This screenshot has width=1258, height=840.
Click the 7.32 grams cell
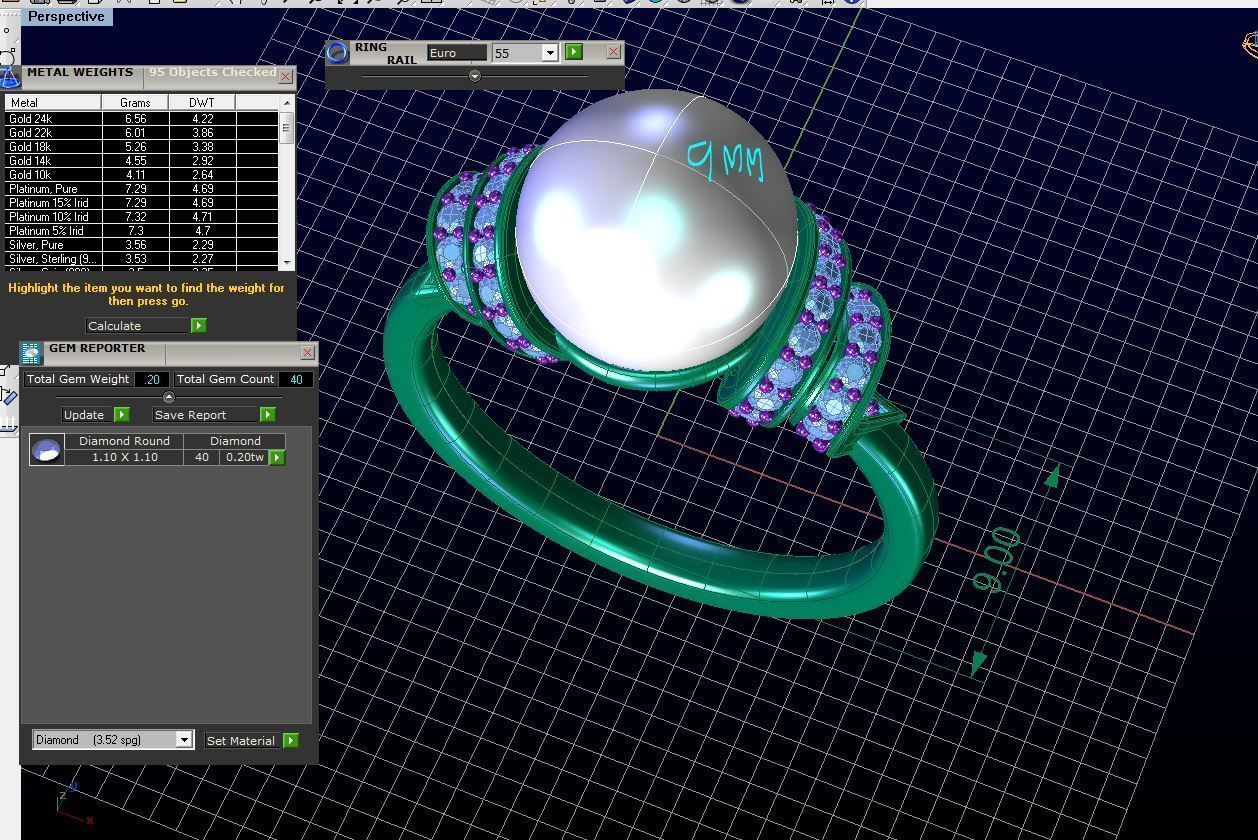click(x=135, y=216)
